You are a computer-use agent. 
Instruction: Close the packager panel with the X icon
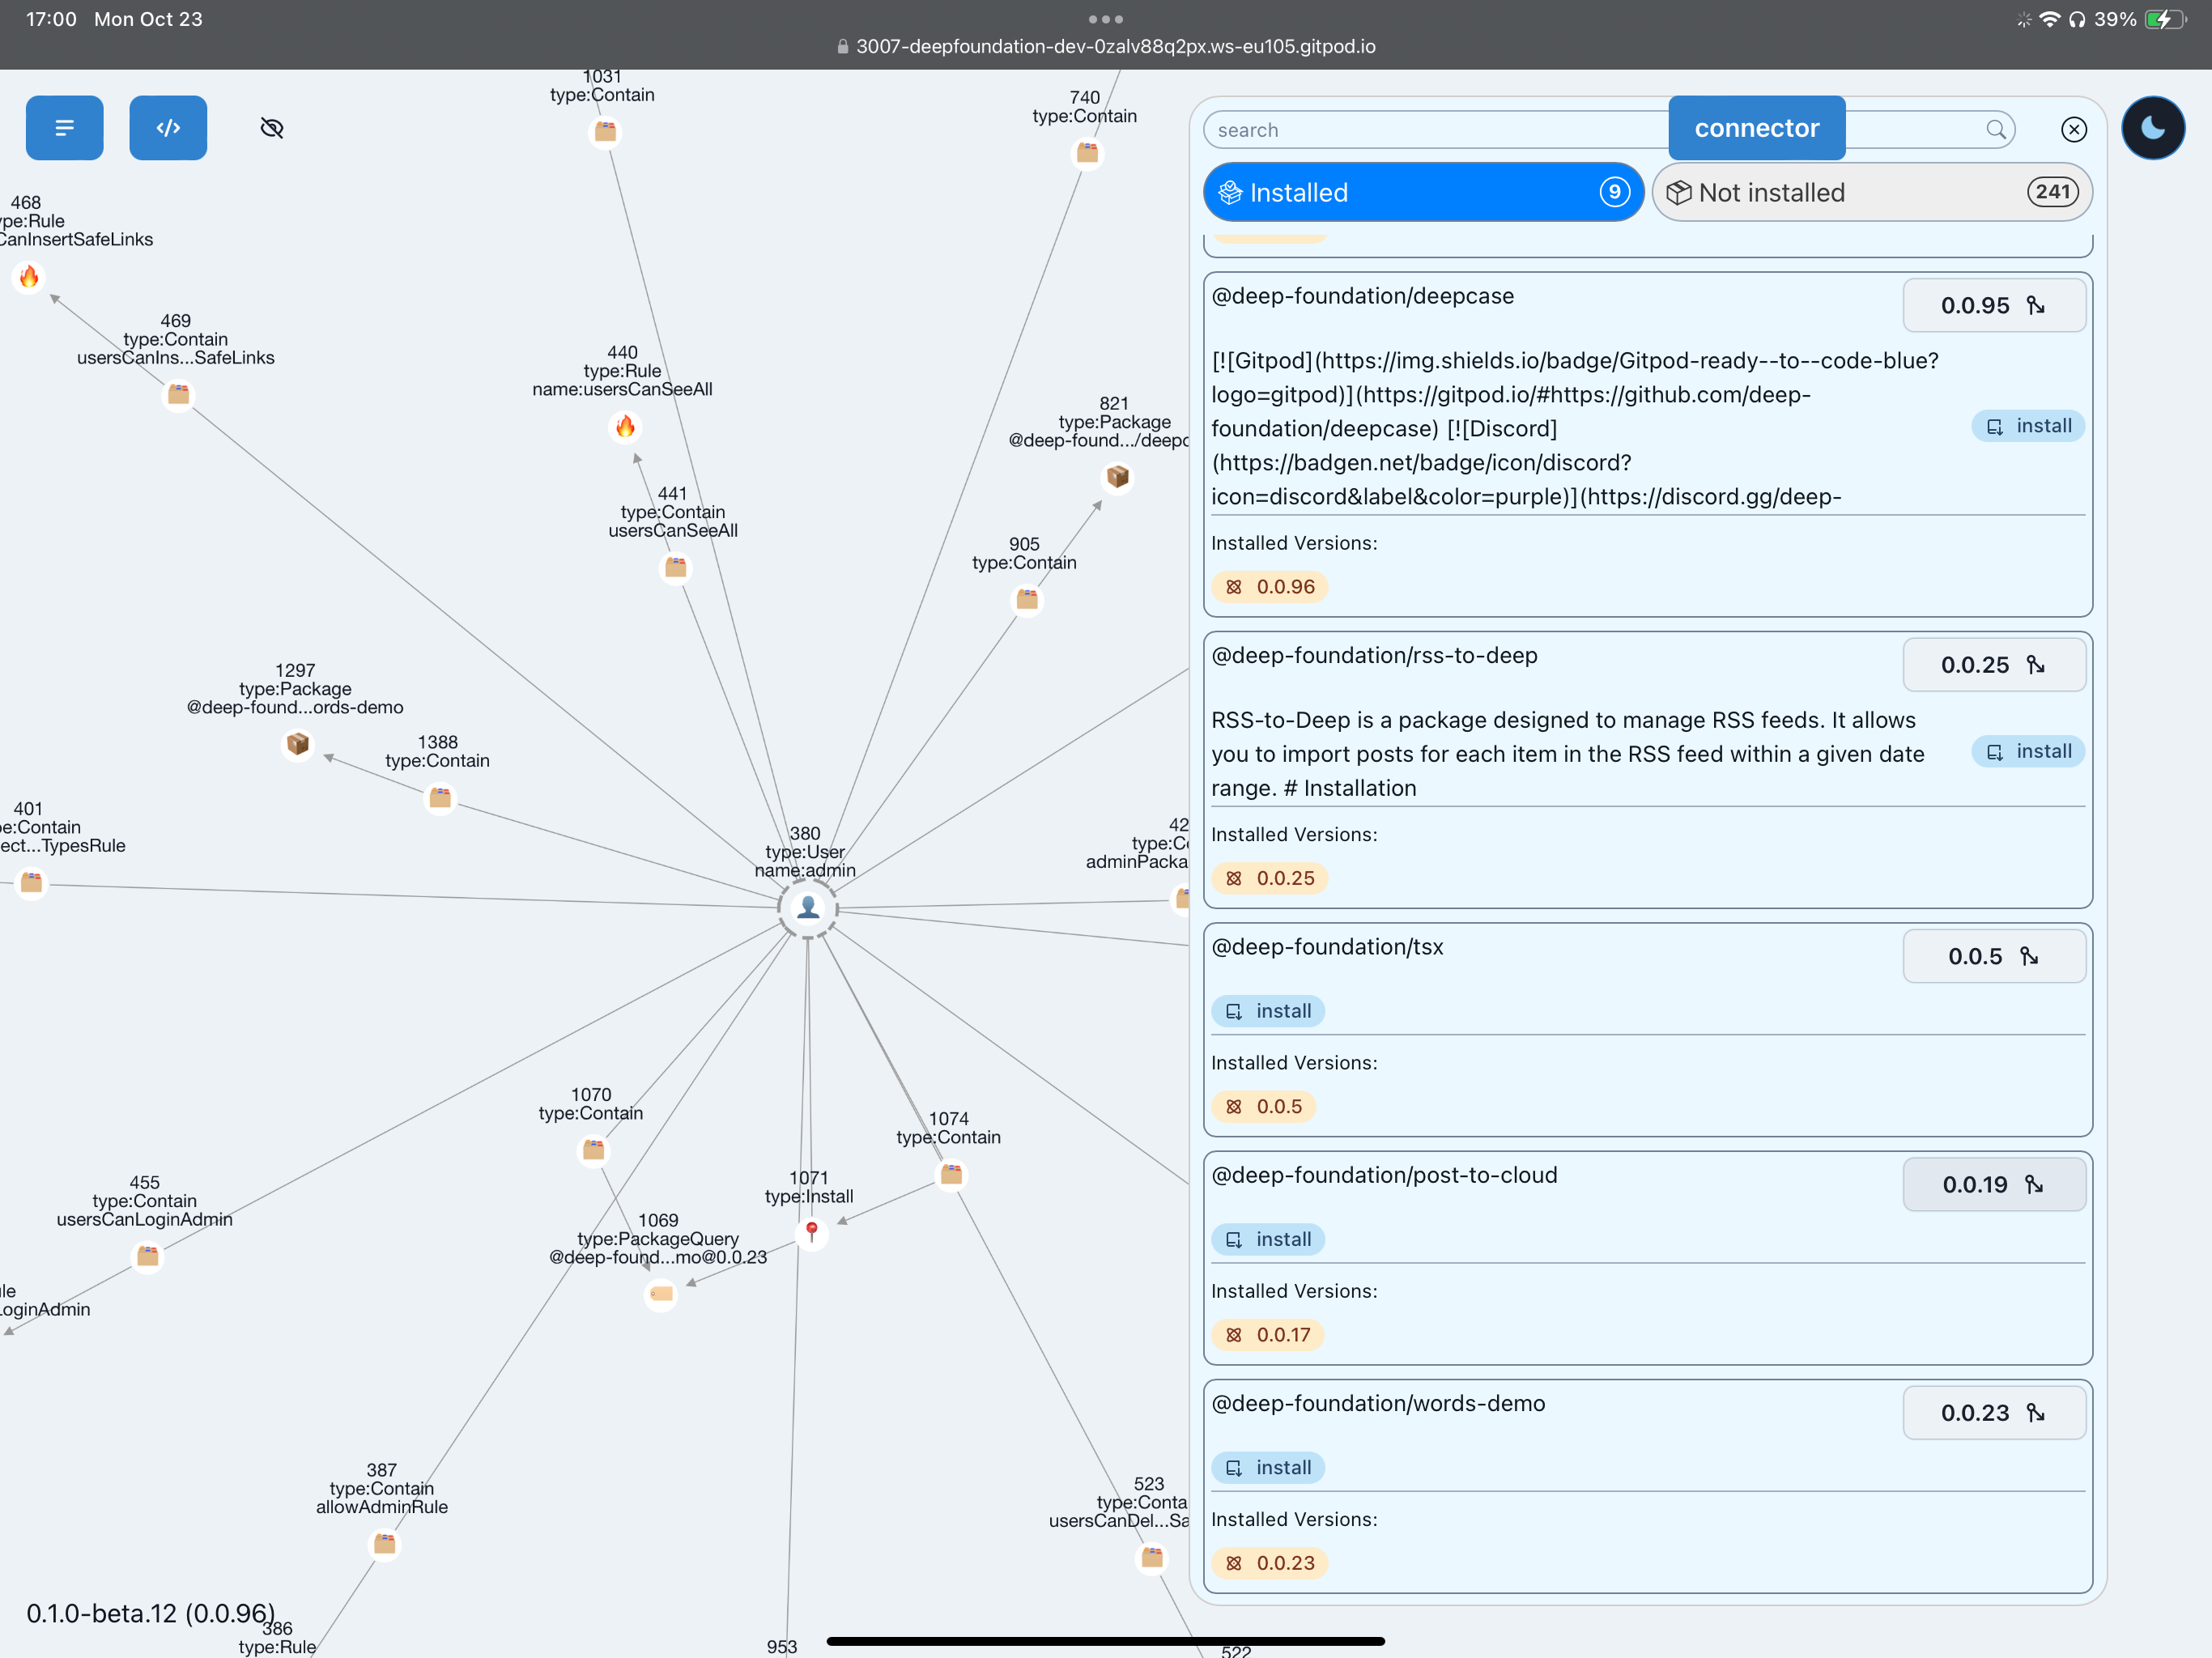[2073, 130]
